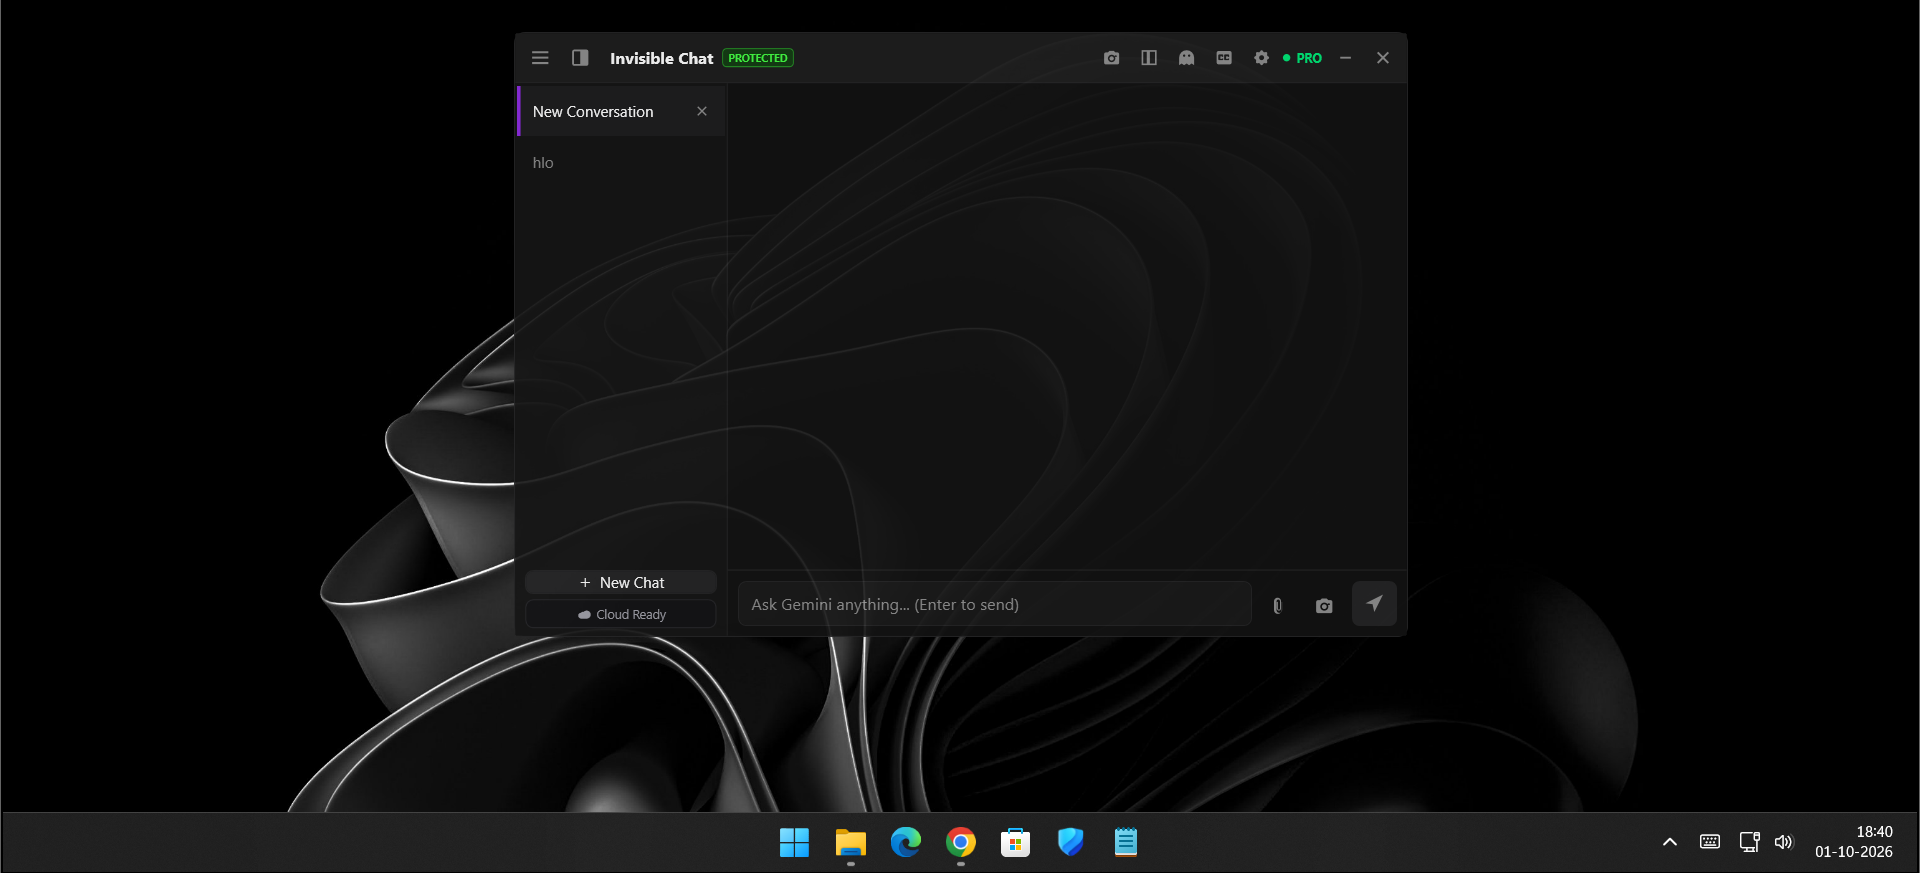This screenshot has width=1920, height=873.
Task: Capture screen using input-bar camera icon
Action: (x=1324, y=605)
